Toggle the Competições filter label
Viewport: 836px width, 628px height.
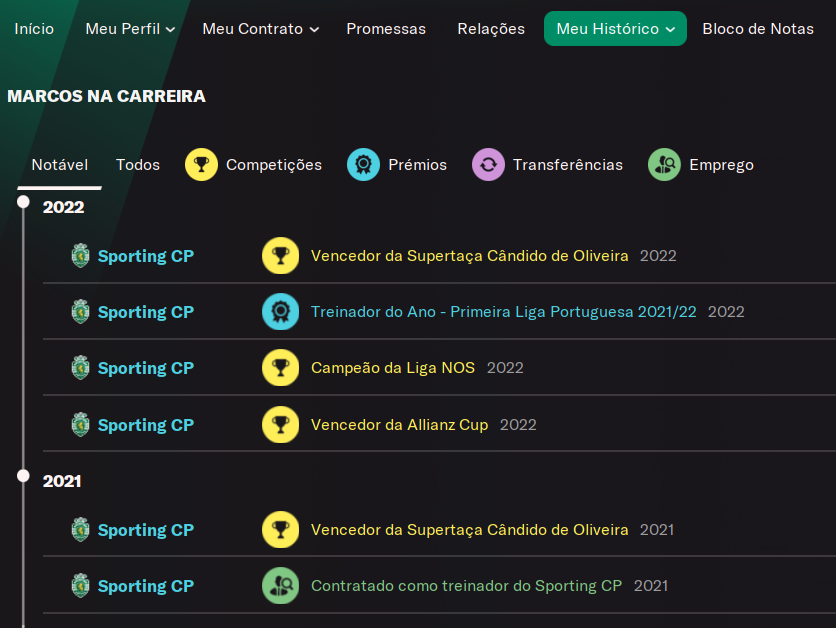(274, 165)
